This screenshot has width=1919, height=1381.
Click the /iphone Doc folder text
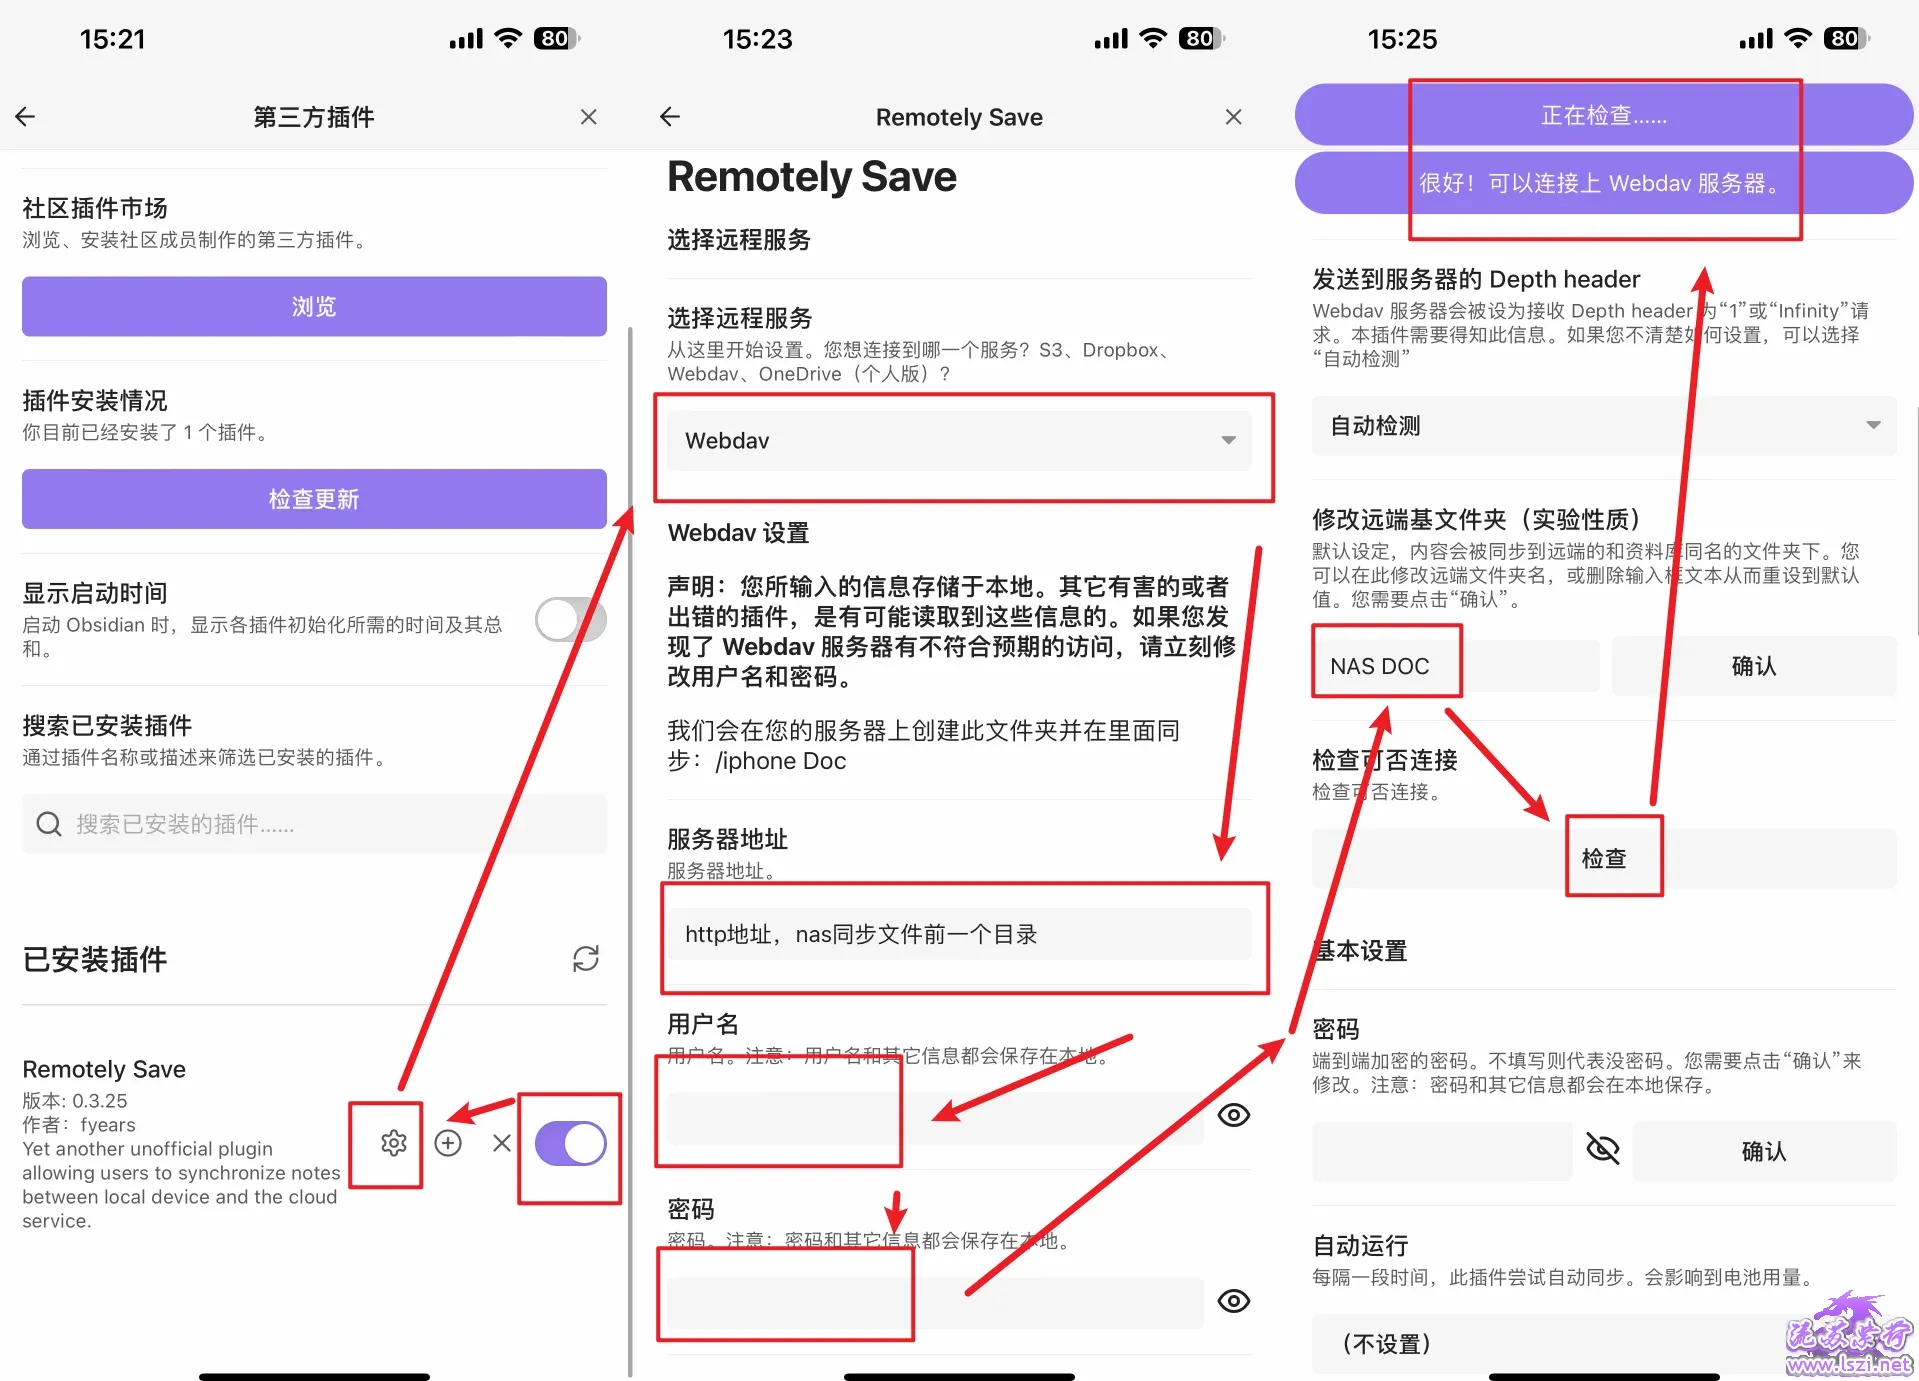coord(781,761)
